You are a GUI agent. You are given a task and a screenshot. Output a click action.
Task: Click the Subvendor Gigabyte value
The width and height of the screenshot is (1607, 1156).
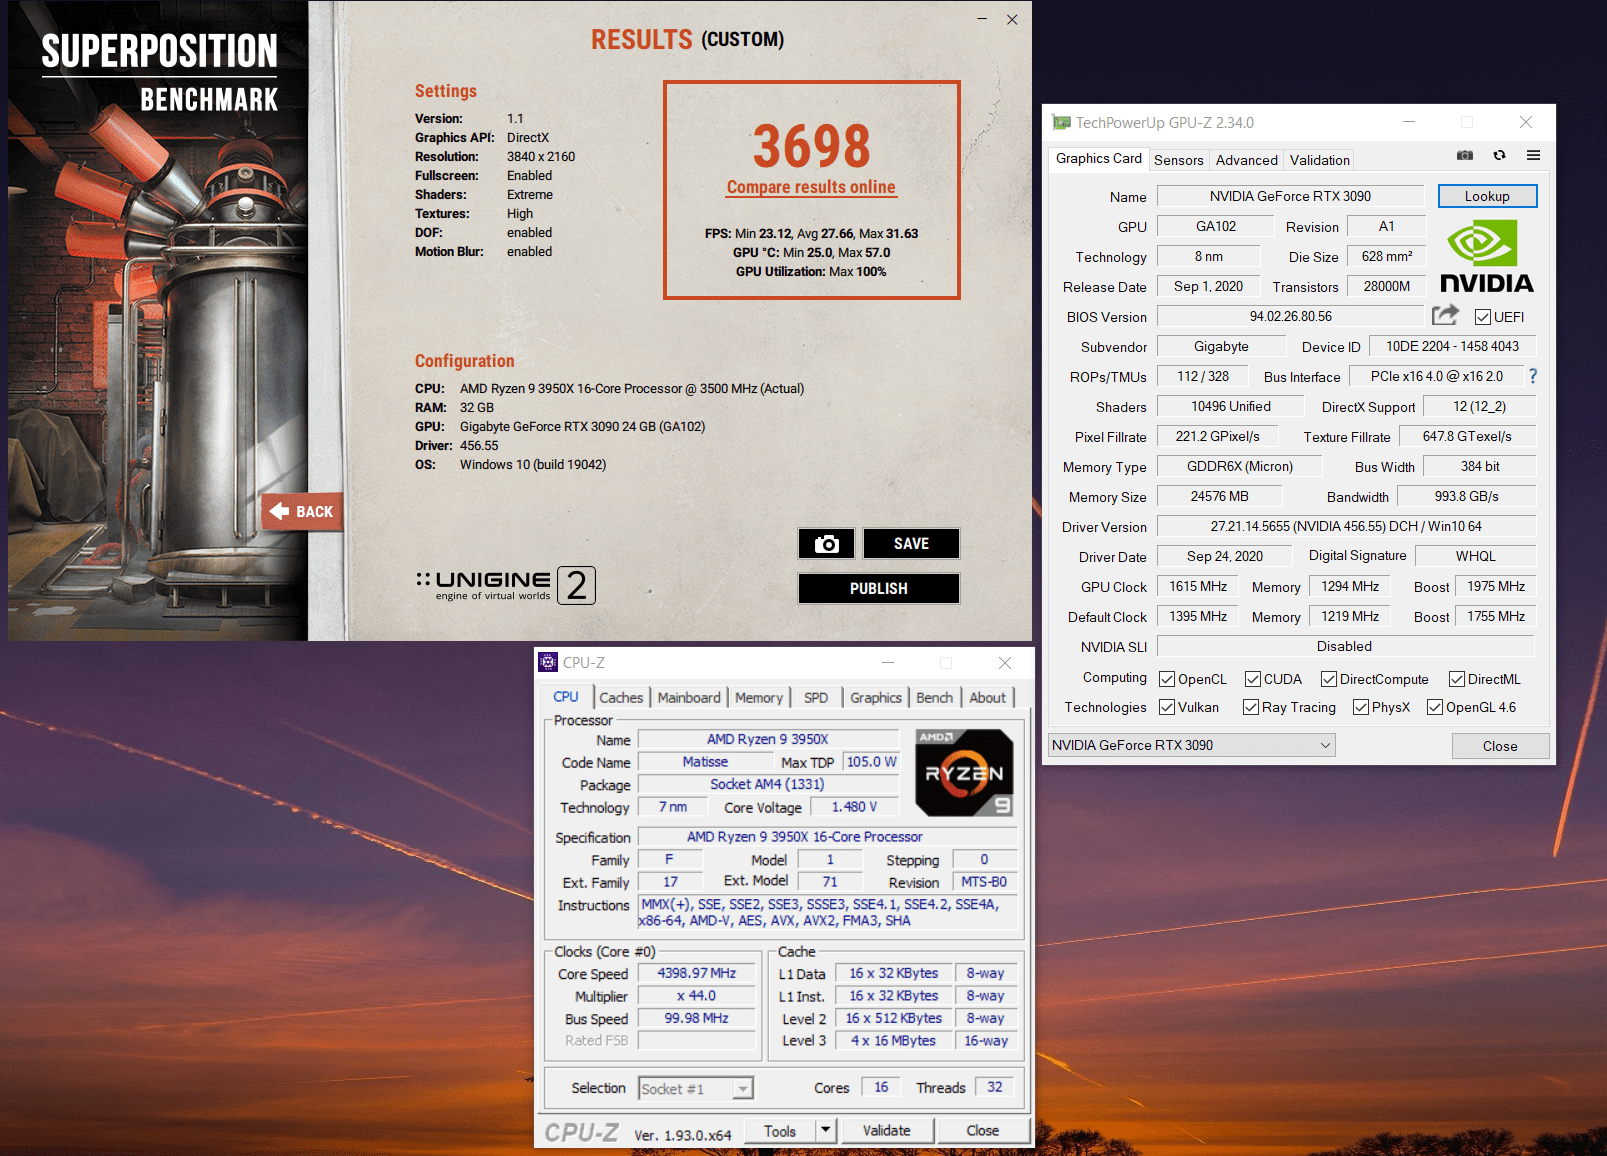click(x=1221, y=346)
